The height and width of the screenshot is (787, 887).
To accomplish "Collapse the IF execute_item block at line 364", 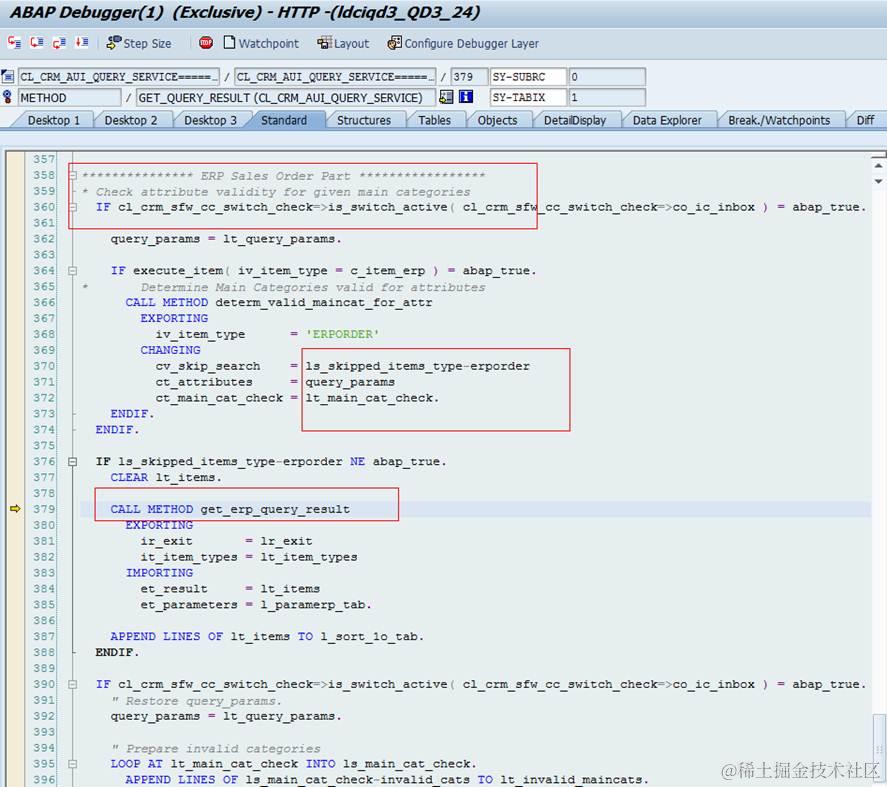I will tap(72, 270).
